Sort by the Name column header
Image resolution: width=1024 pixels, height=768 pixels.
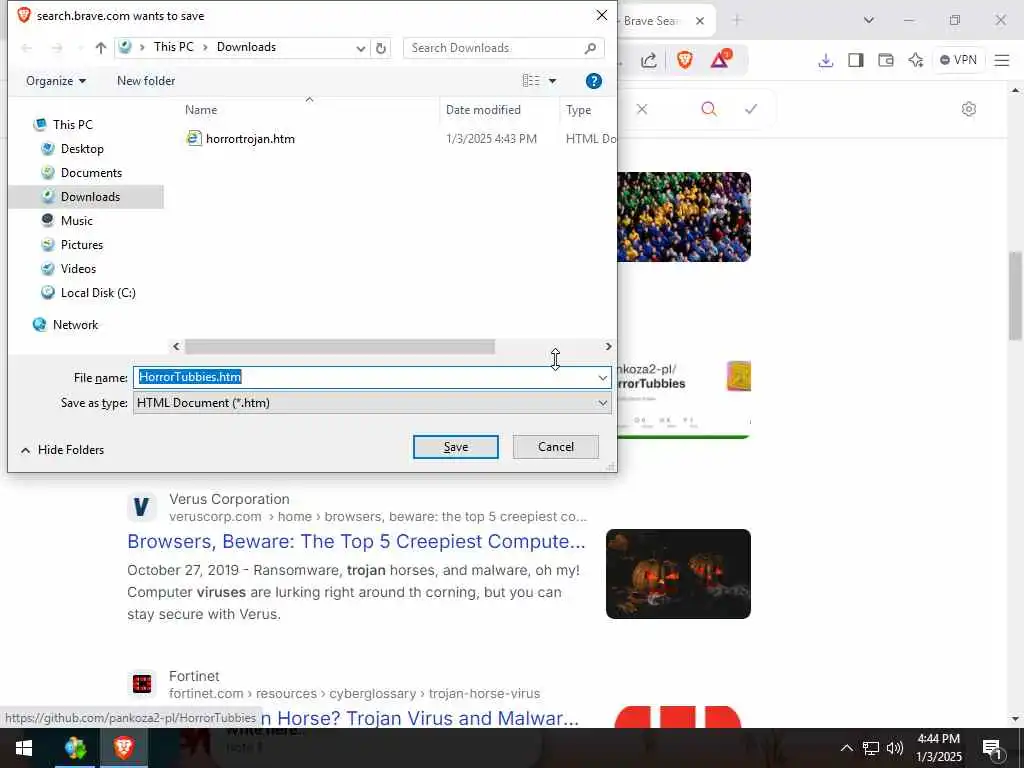tap(200, 110)
